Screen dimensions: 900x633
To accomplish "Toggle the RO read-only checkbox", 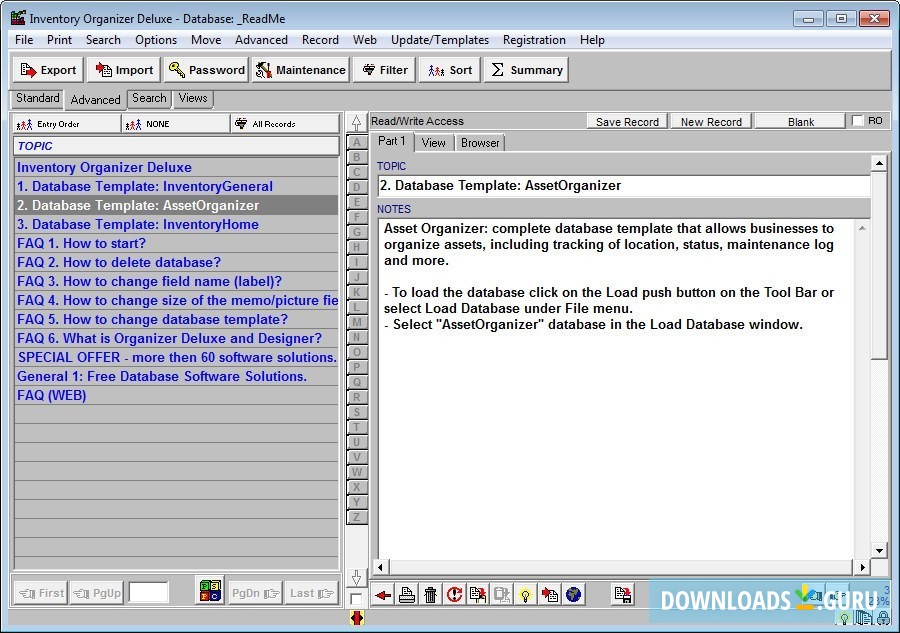I will tap(858, 121).
